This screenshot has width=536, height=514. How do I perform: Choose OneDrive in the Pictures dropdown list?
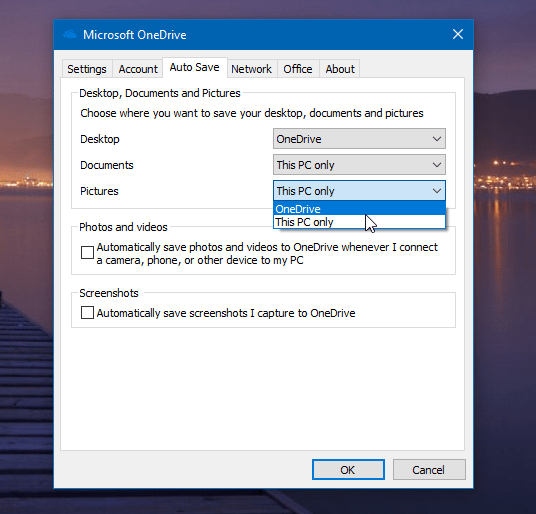359,208
